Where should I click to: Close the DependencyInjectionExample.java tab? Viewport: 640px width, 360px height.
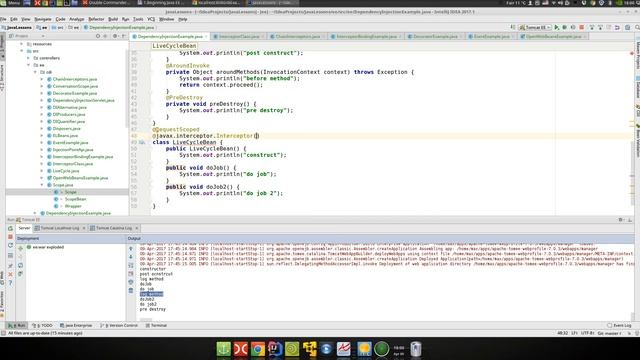pos(206,37)
